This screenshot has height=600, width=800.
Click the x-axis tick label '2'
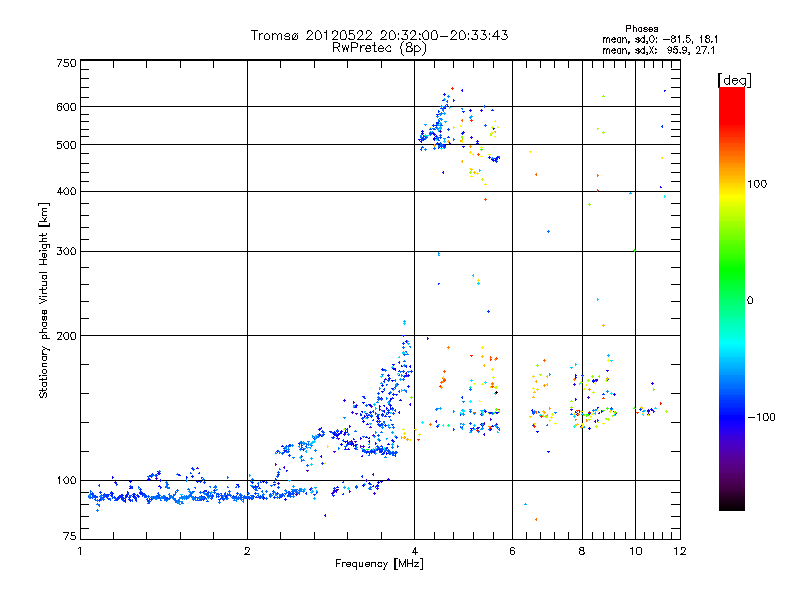click(x=247, y=552)
